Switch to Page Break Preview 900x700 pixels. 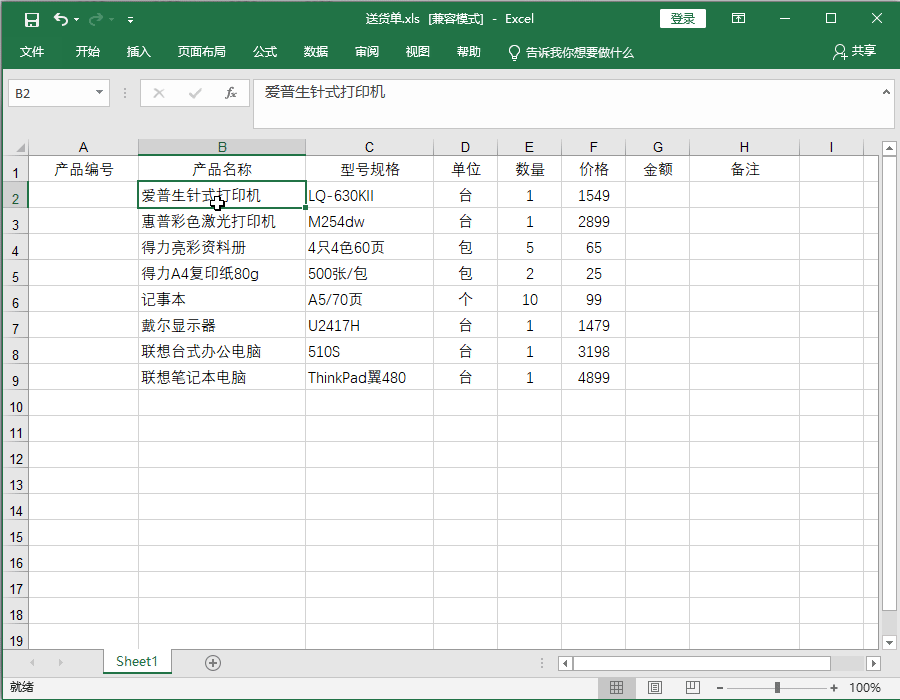click(x=693, y=687)
